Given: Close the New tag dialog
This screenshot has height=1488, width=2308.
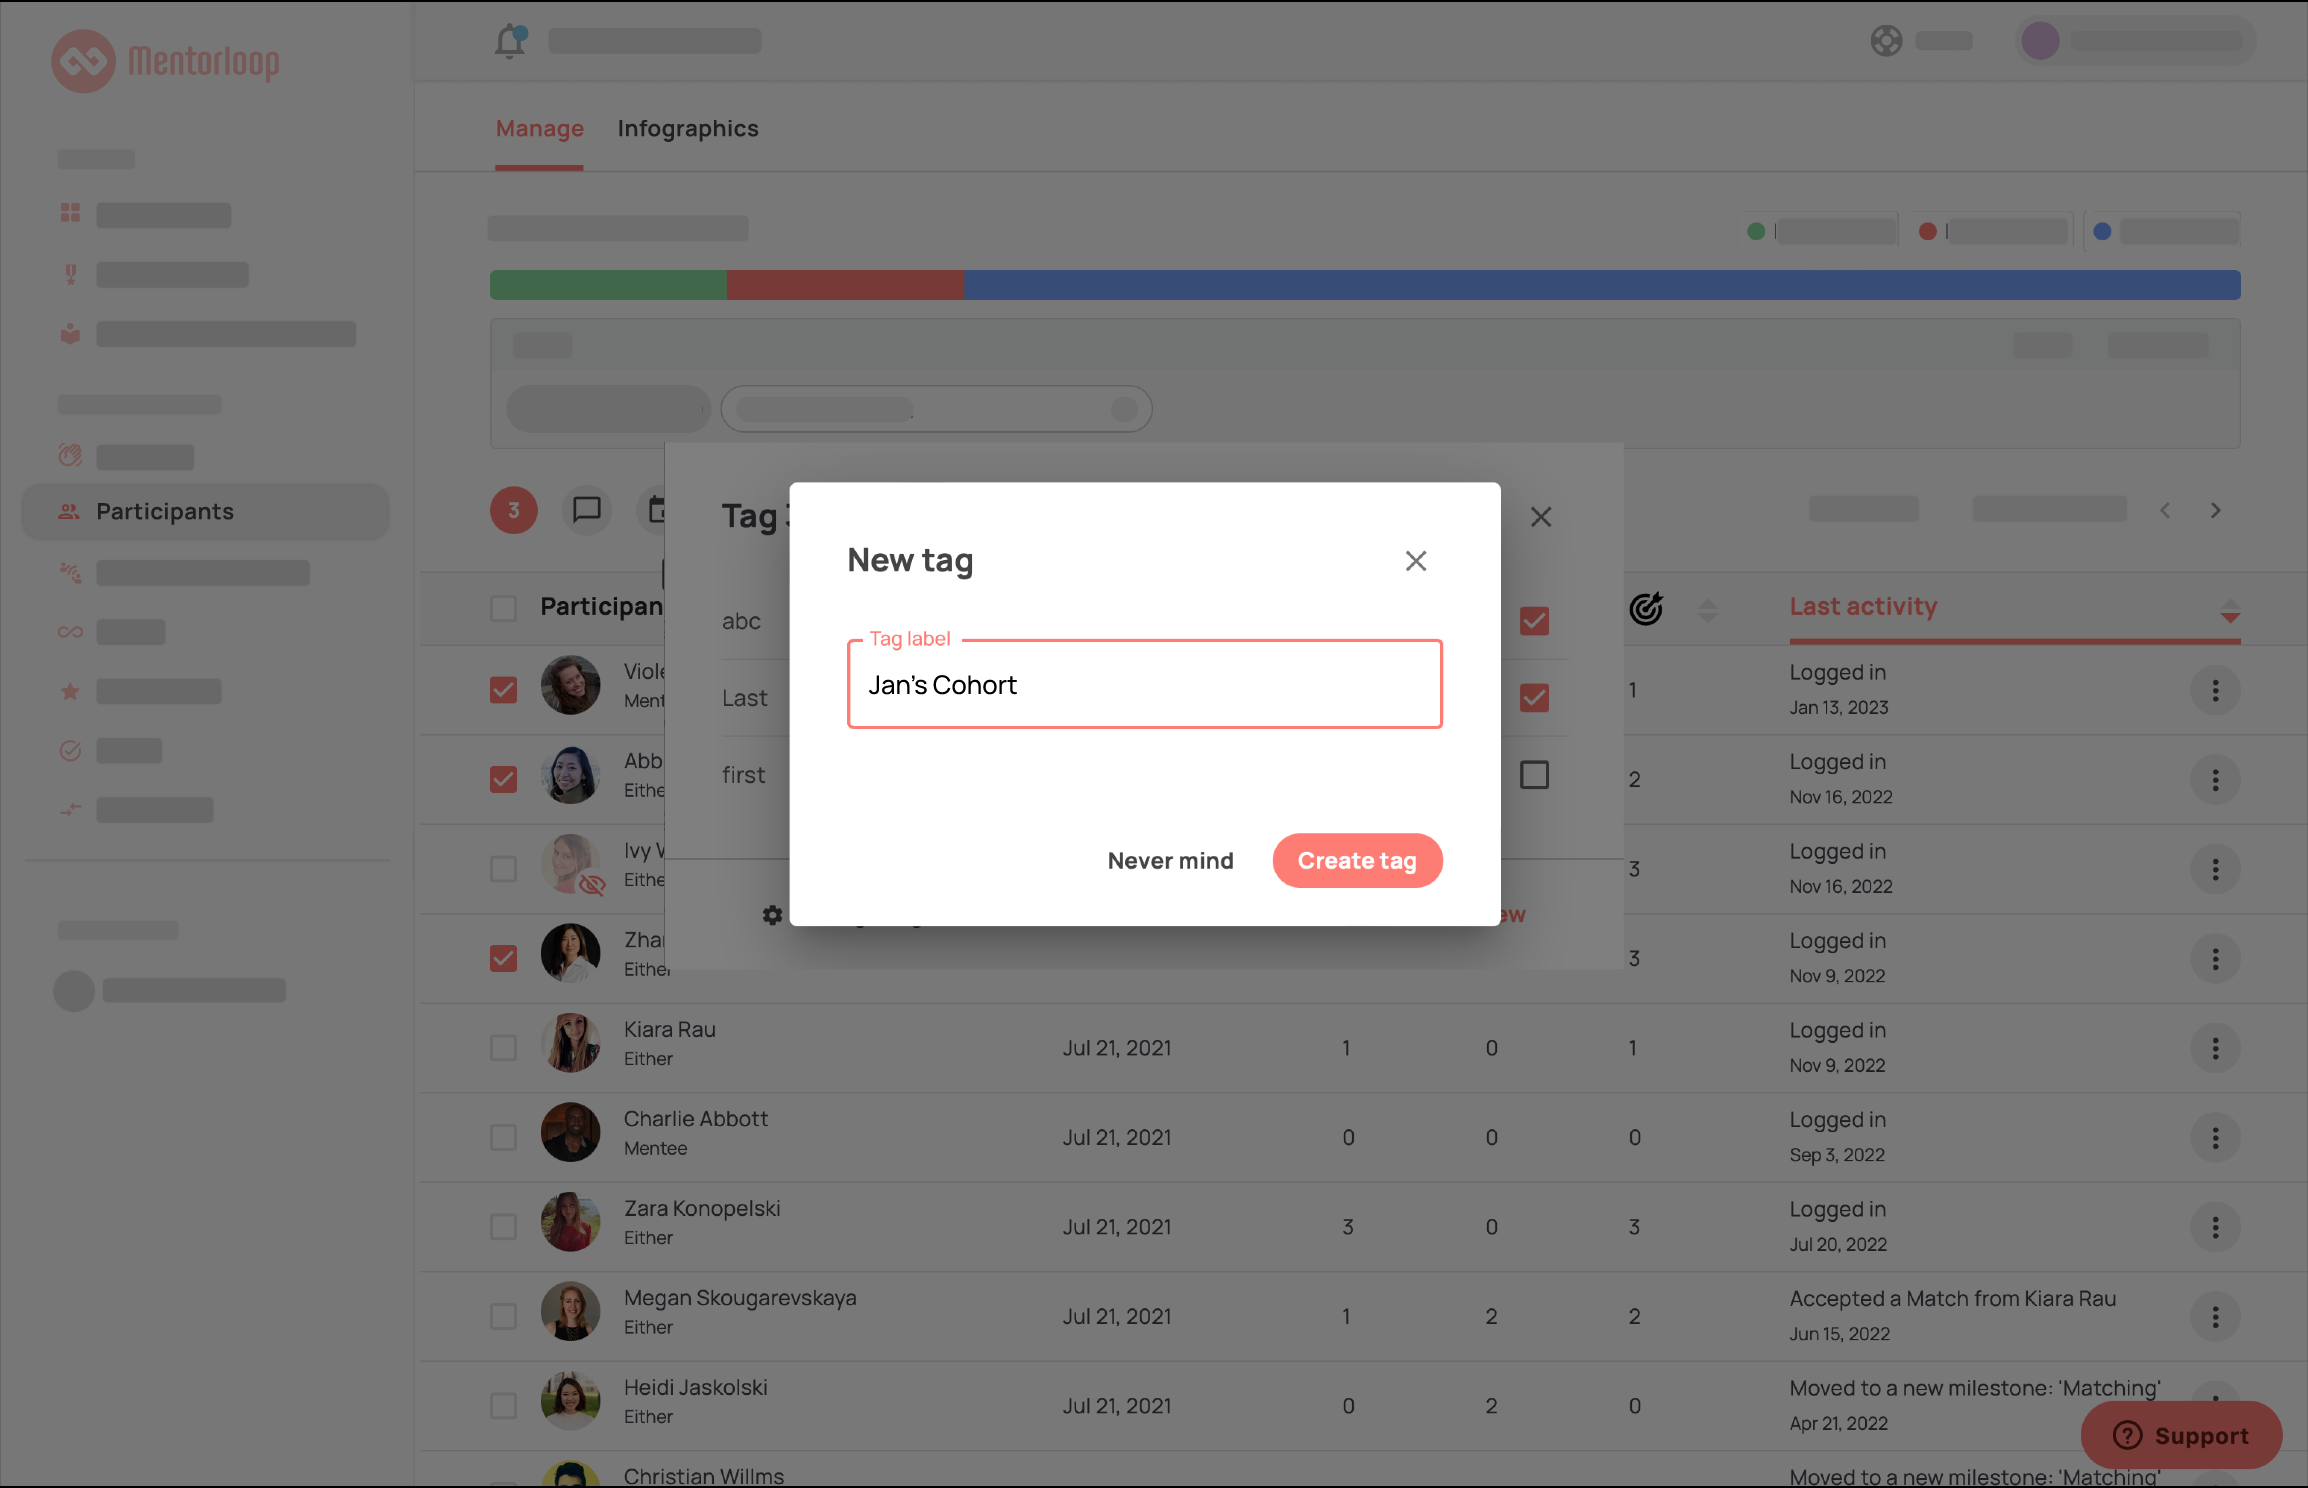Looking at the screenshot, I should pos(1415,561).
